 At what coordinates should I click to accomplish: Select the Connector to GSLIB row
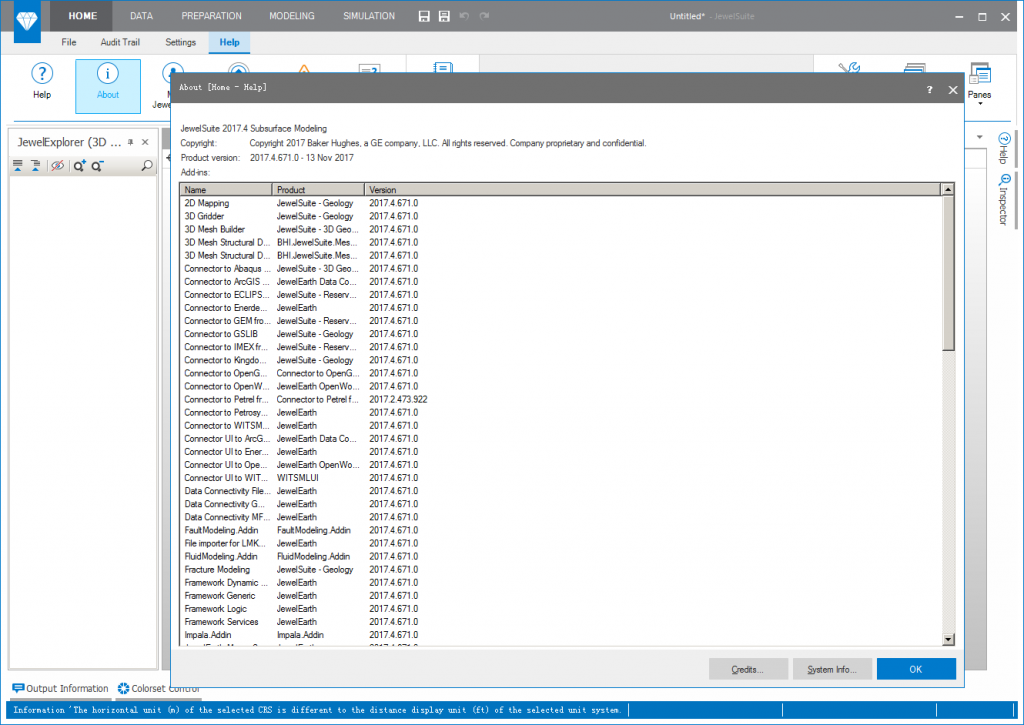(x=561, y=334)
